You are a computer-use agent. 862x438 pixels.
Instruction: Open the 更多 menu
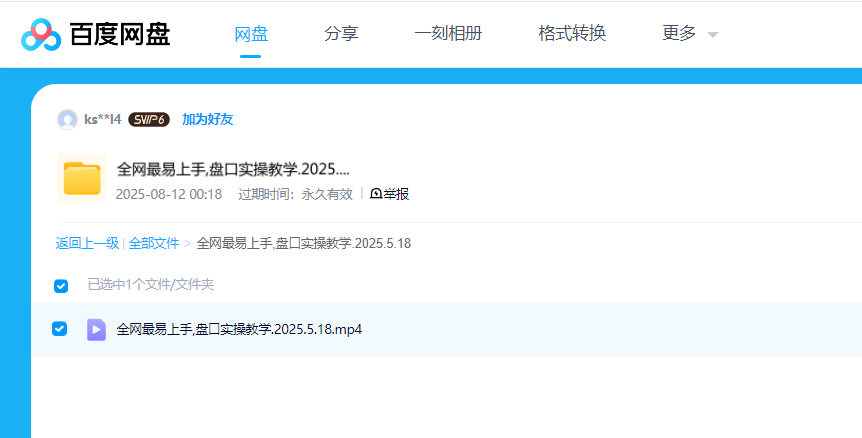click(679, 33)
